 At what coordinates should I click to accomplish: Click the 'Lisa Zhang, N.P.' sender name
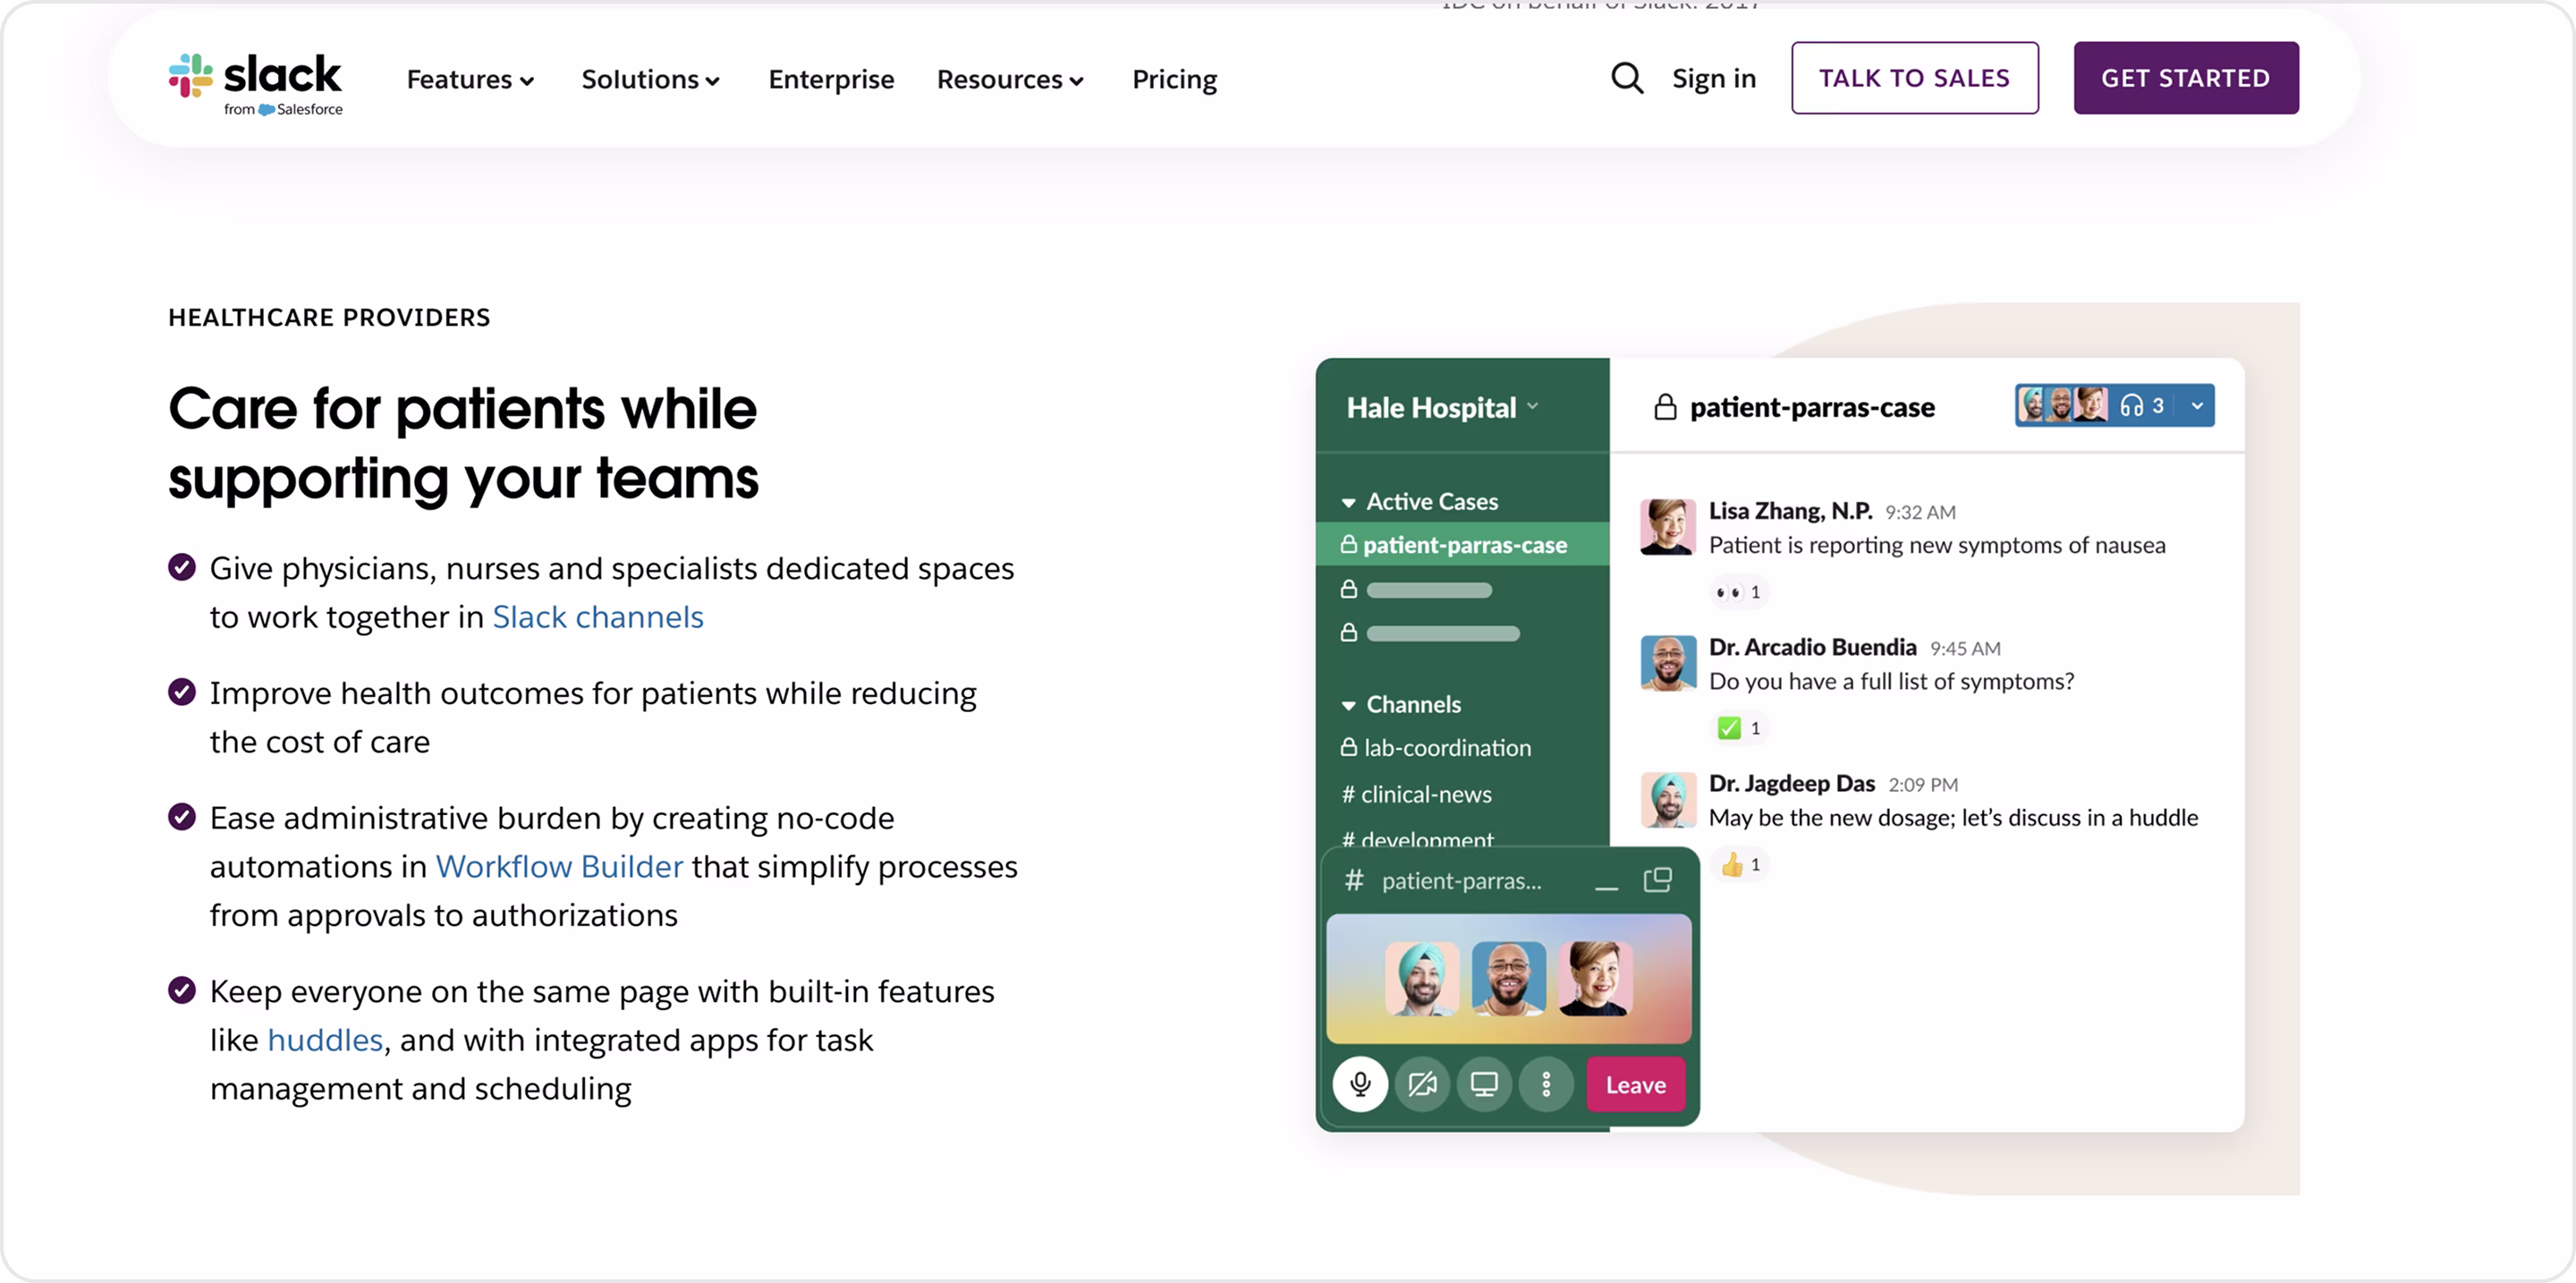(1790, 511)
